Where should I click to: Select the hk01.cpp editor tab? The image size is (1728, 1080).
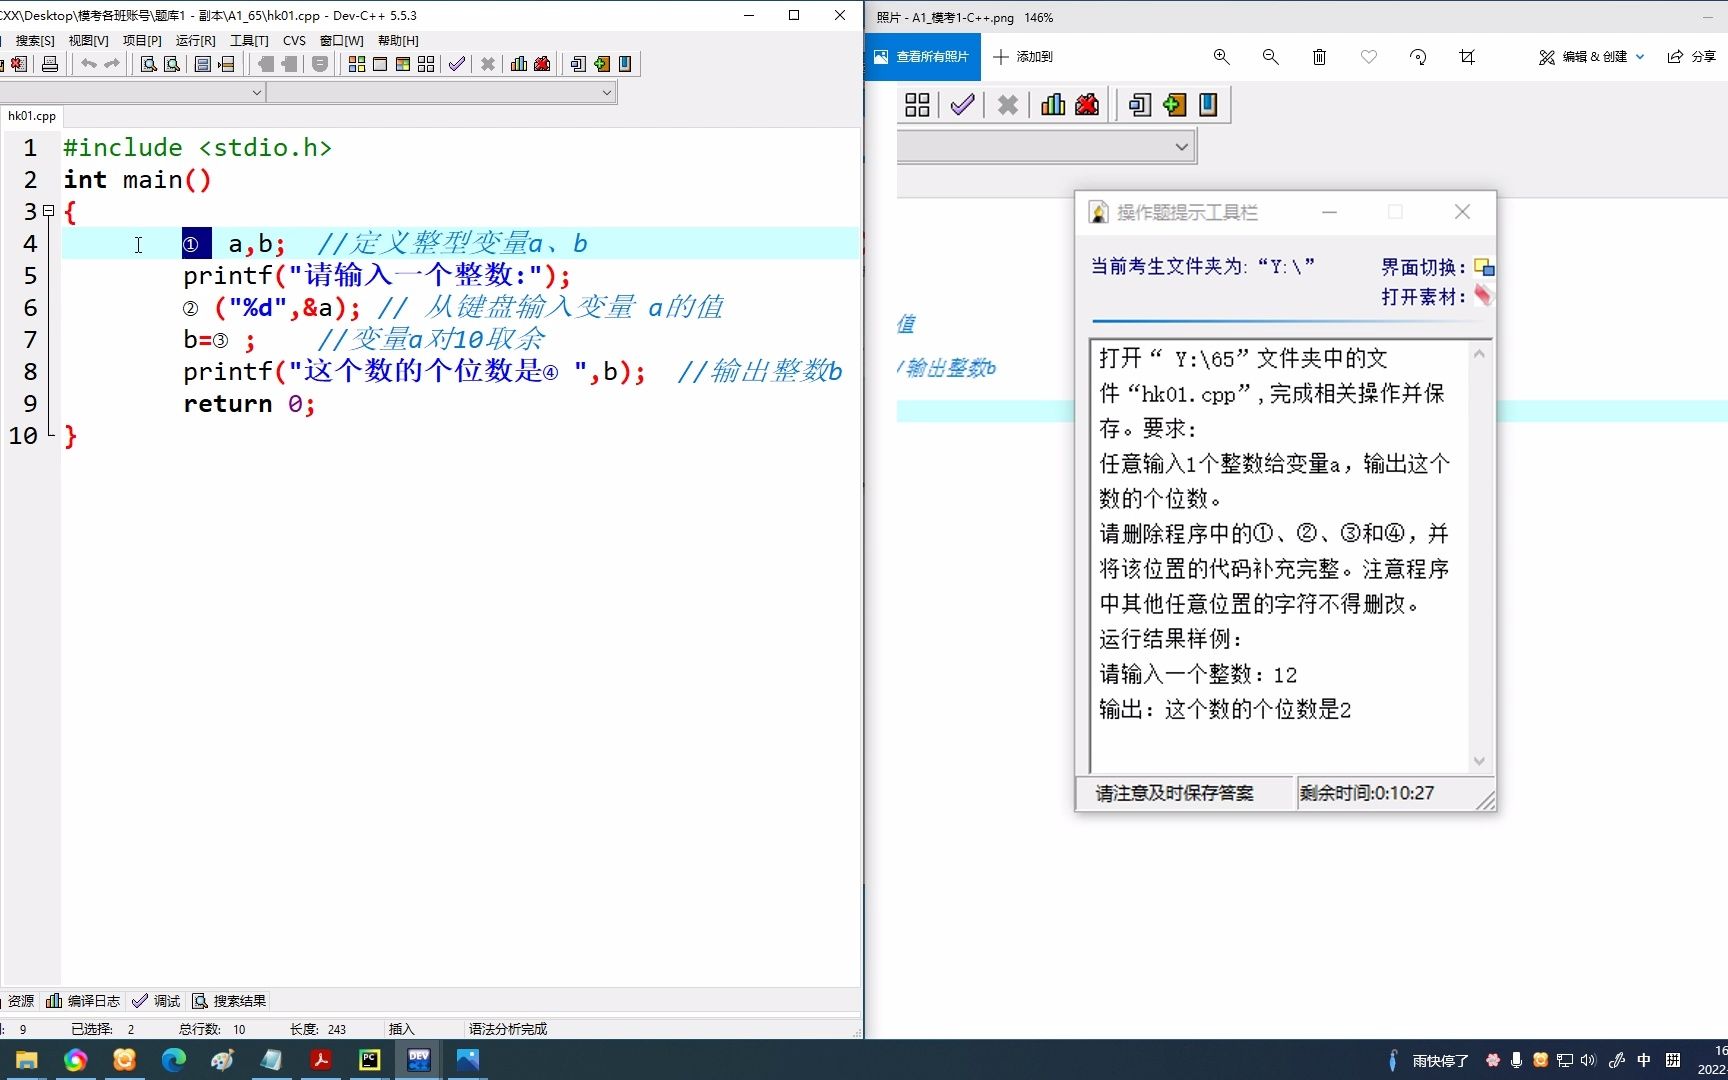tap(32, 116)
